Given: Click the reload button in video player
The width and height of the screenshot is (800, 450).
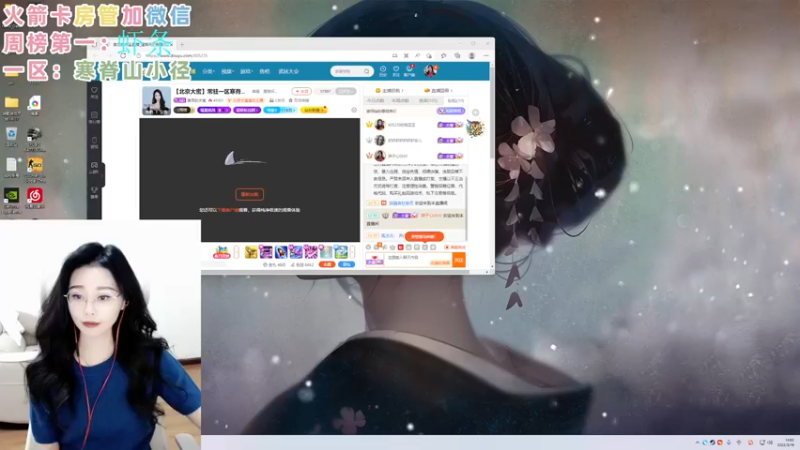Looking at the screenshot, I should (249, 194).
